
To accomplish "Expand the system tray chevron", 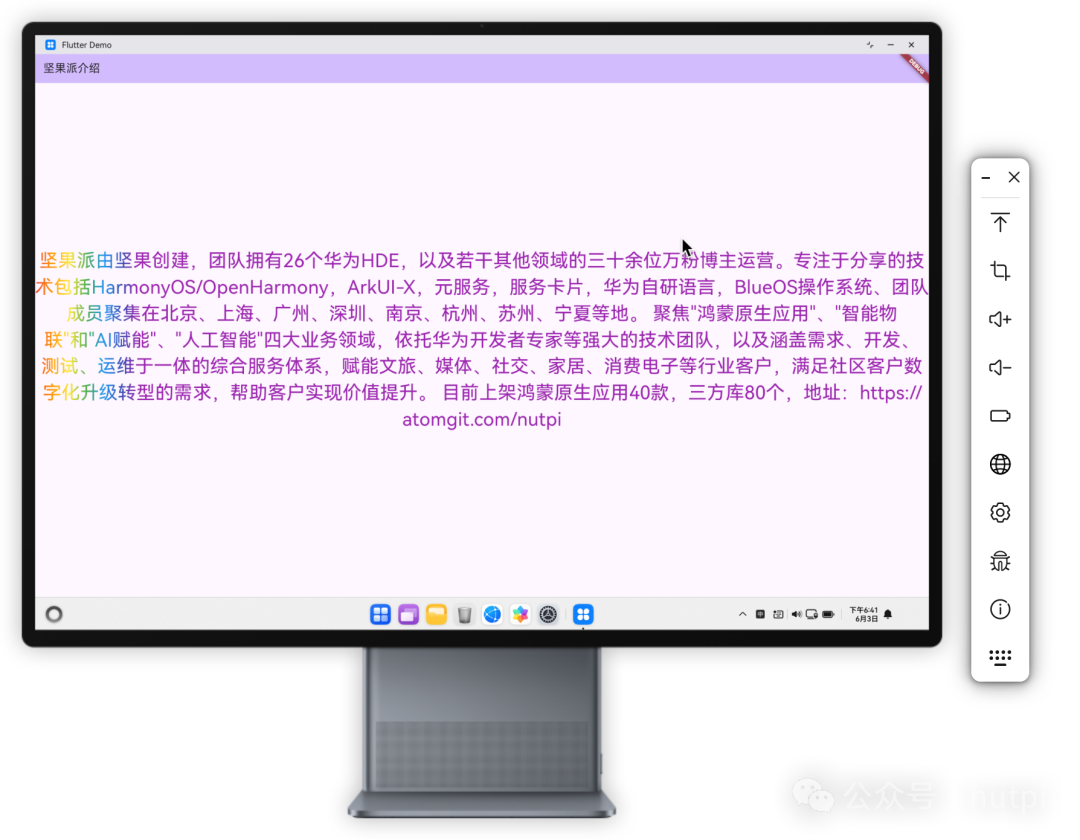I will (x=742, y=614).
